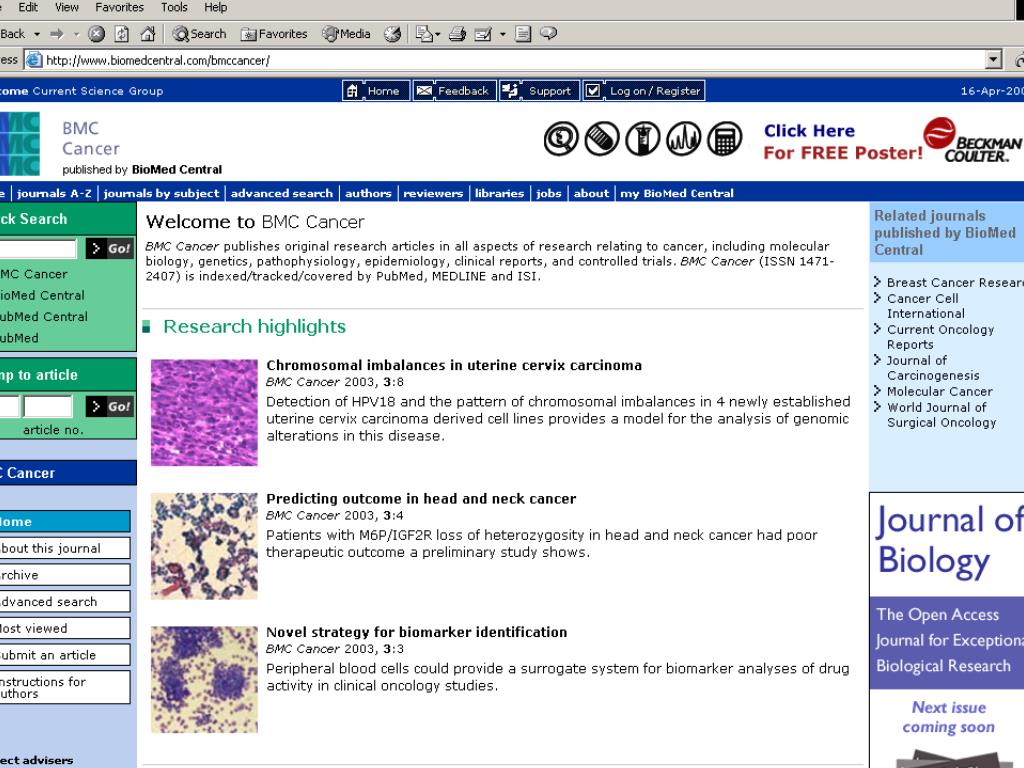Click Log on / Register button
Screen dimensions: 1024x768
pos(644,91)
